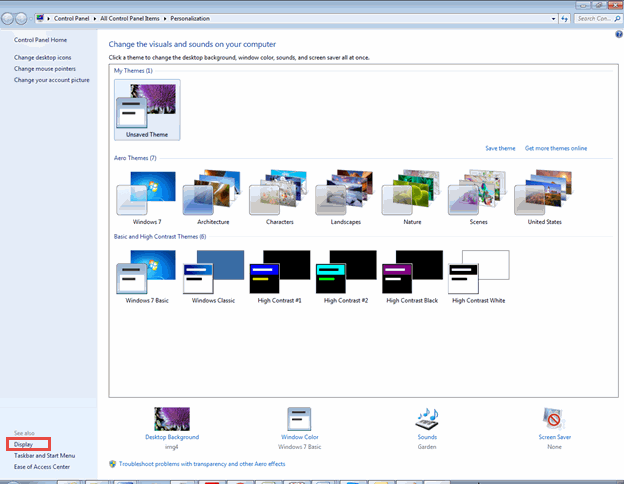Open Taskbar and Start Menu link
Screen dimensions: 624x484
(45, 455)
